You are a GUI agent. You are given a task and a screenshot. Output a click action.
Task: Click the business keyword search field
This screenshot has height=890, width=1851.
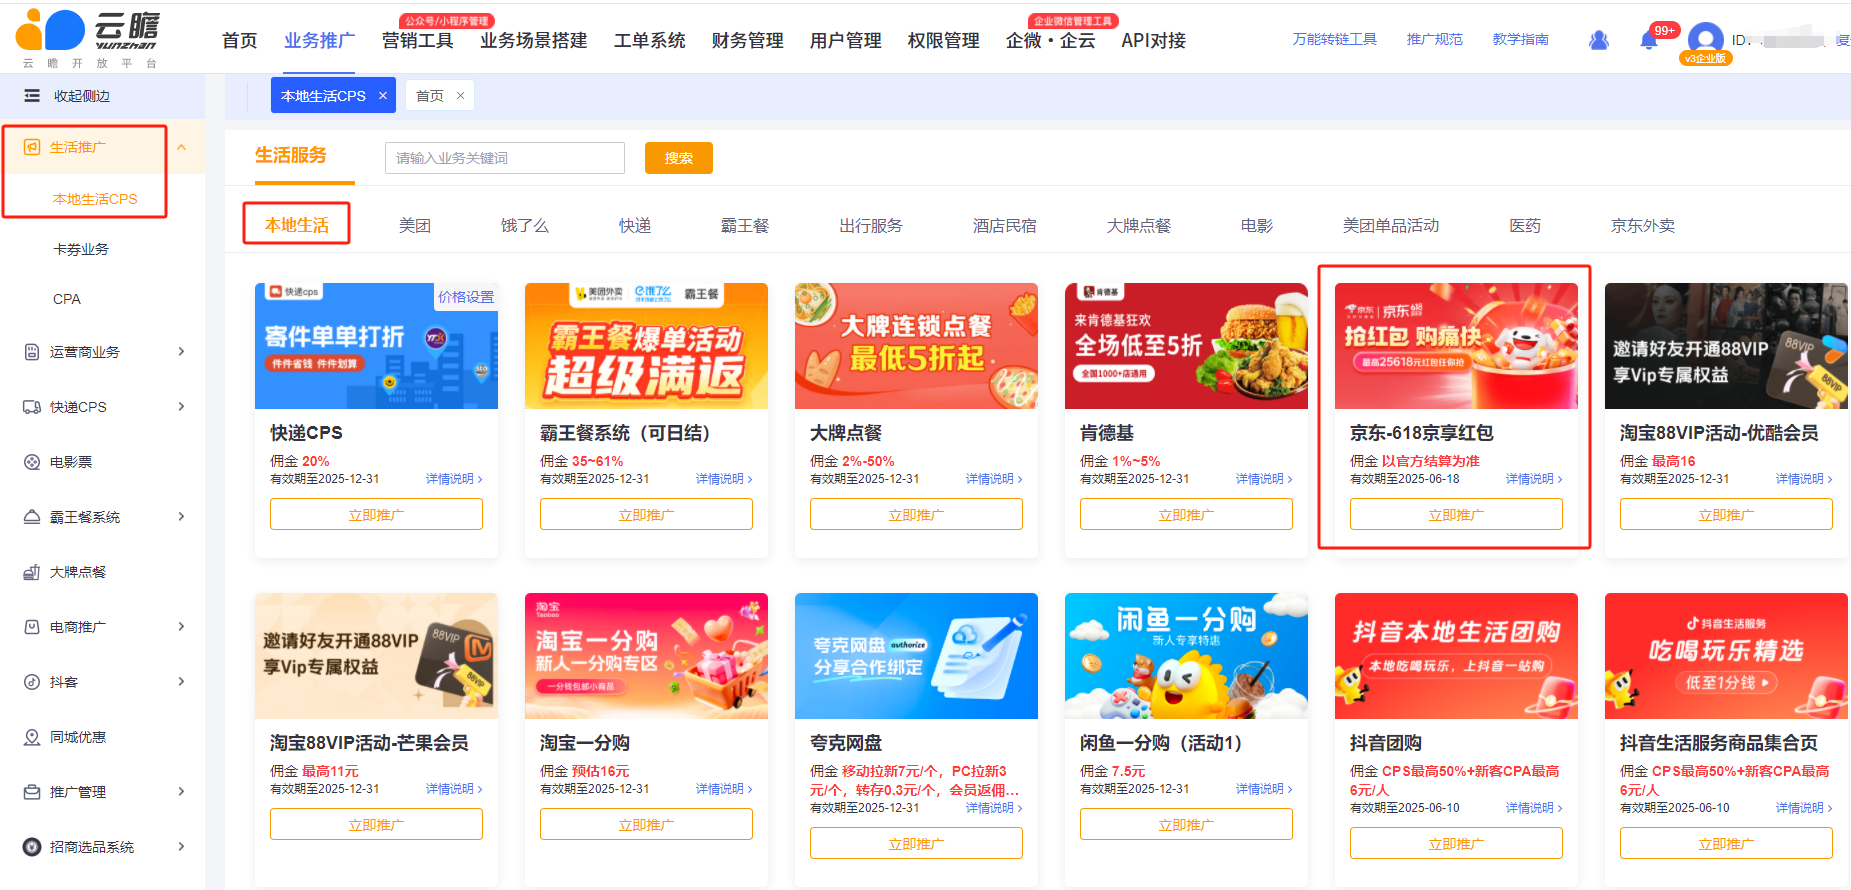(505, 158)
